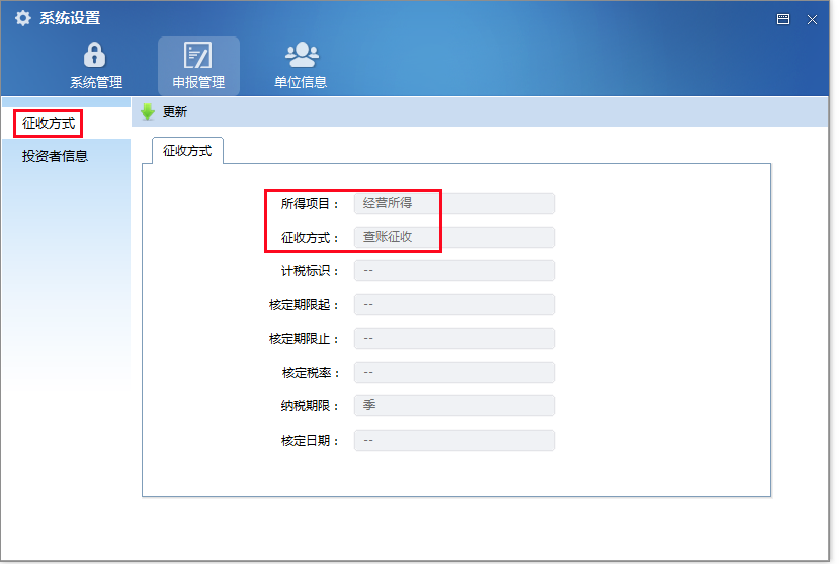Switch to the 征收方式 tab in panel
Viewport: 840px width, 564px height.
187,151
